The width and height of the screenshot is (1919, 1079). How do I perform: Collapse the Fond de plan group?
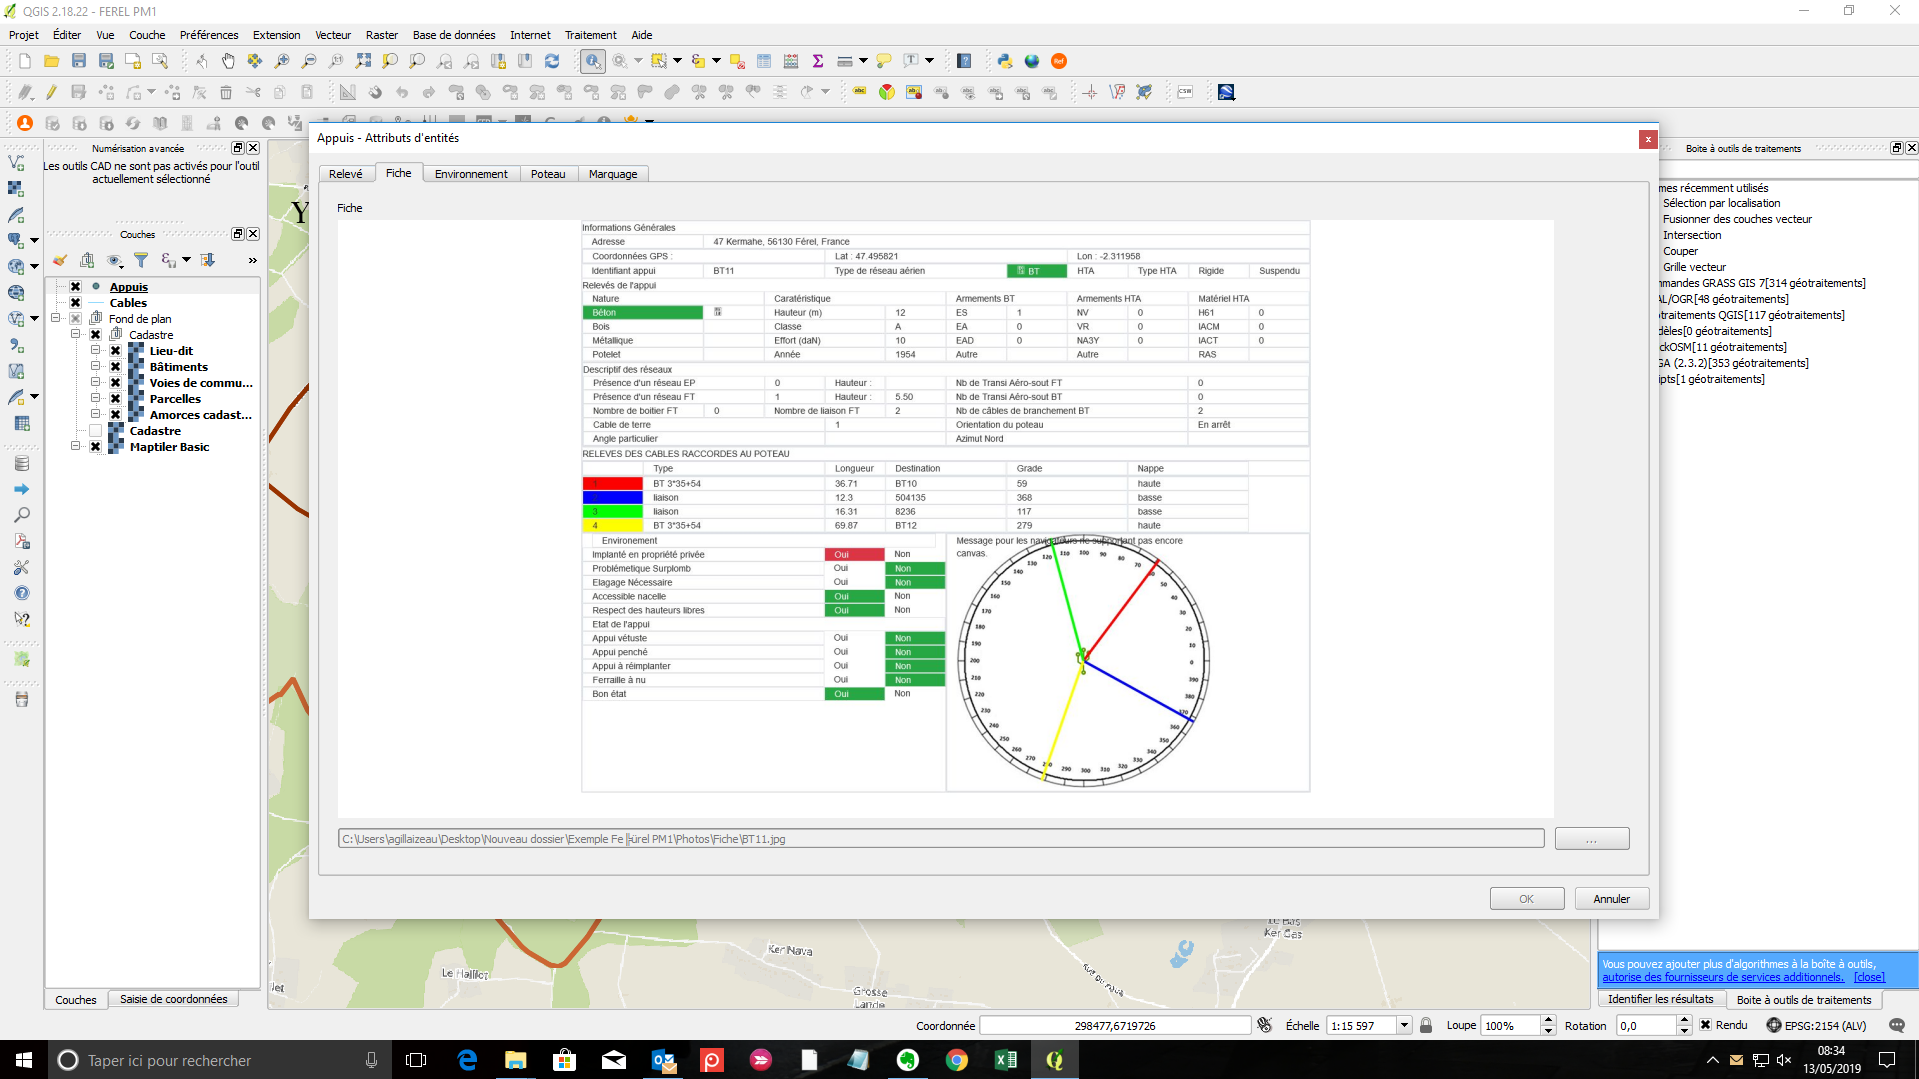pyautogui.click(x=56, y=318)
